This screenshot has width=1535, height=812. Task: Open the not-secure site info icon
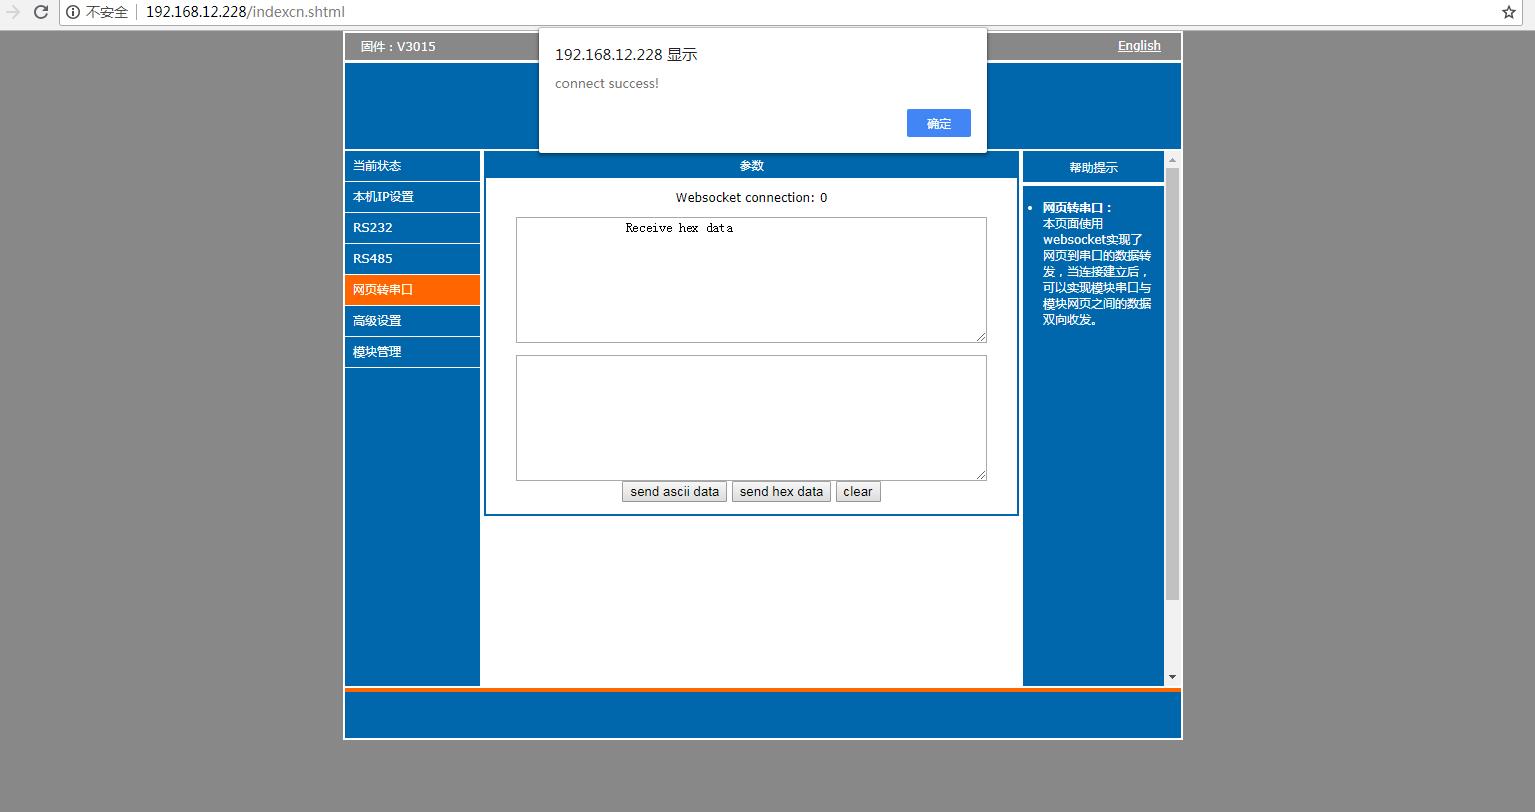73,12
